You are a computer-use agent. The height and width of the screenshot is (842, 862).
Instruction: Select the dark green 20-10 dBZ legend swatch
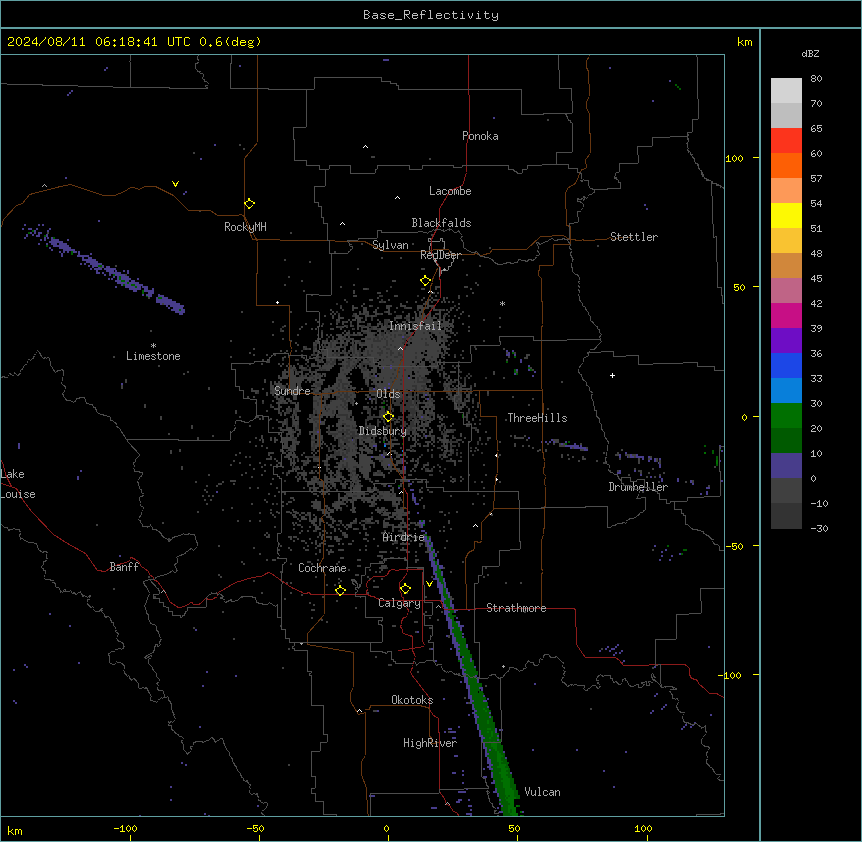point(786,440)
